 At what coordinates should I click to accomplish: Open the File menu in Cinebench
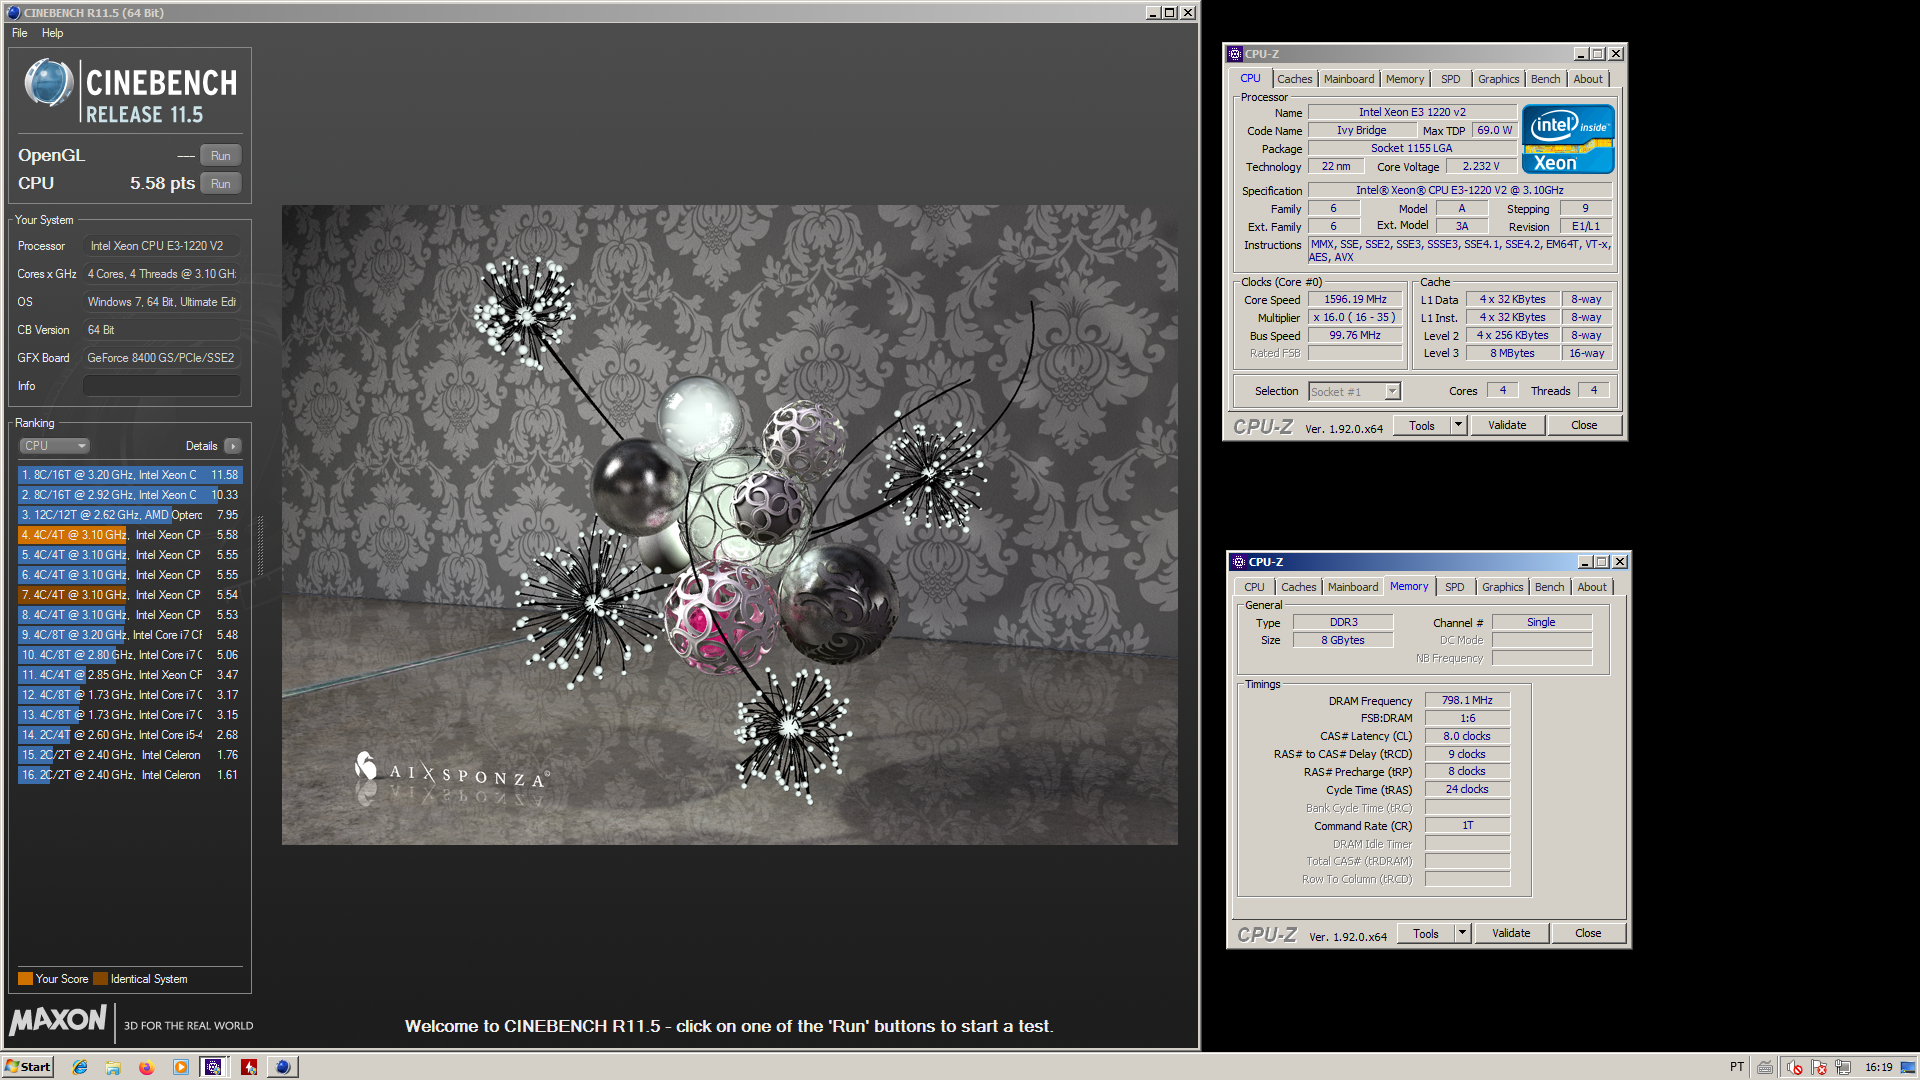20,33
